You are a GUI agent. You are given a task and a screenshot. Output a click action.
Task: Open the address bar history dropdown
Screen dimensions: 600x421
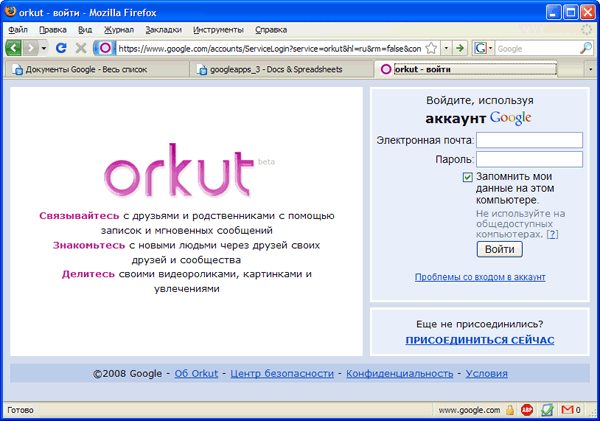pos(446,48)
